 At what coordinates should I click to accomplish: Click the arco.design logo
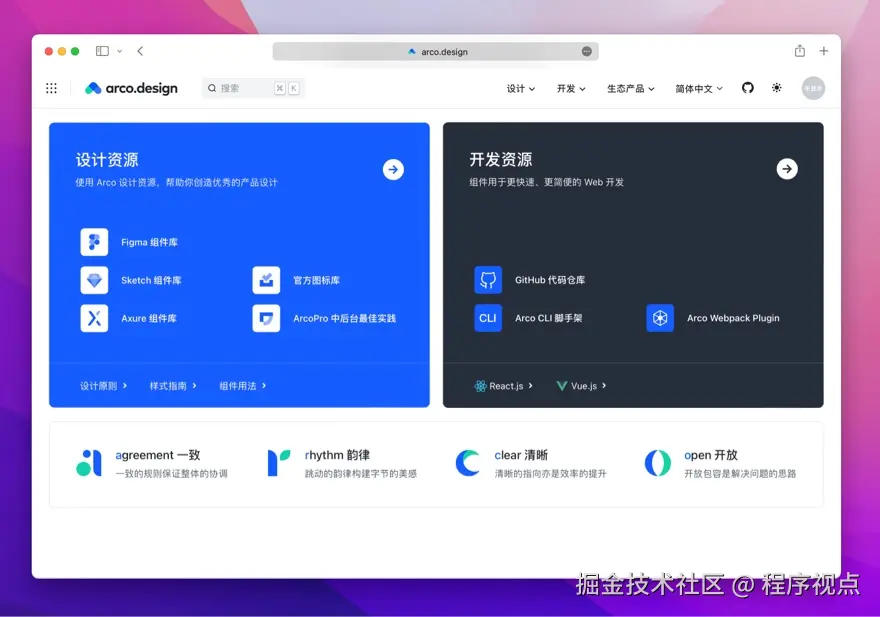click(x=131, y=88)
